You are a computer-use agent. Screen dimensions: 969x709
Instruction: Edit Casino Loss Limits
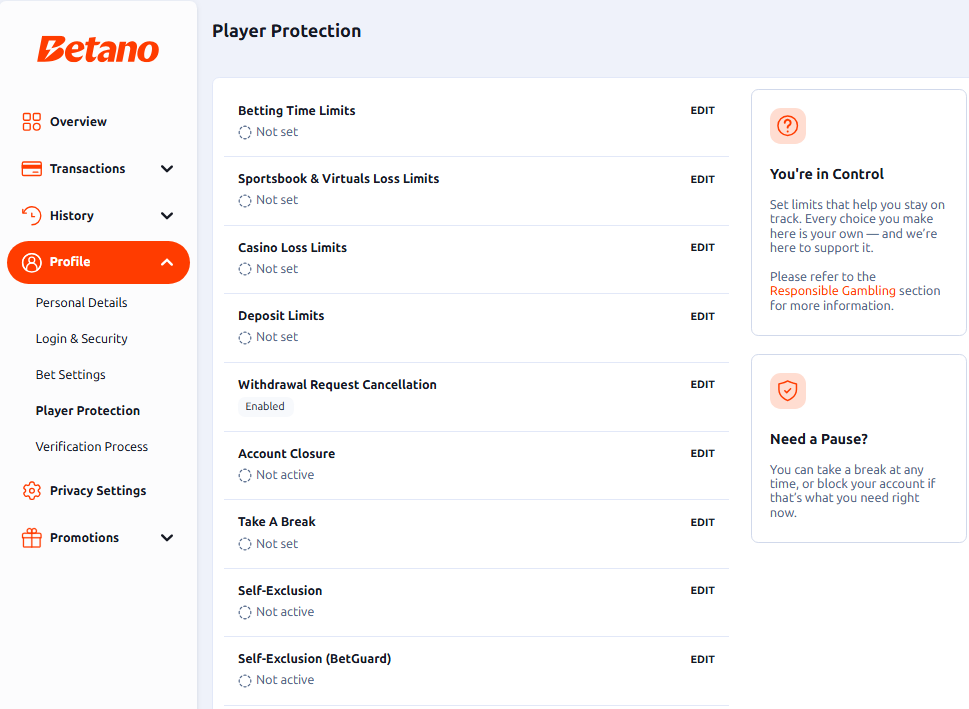pyautogui.click(x=703, y=247)
